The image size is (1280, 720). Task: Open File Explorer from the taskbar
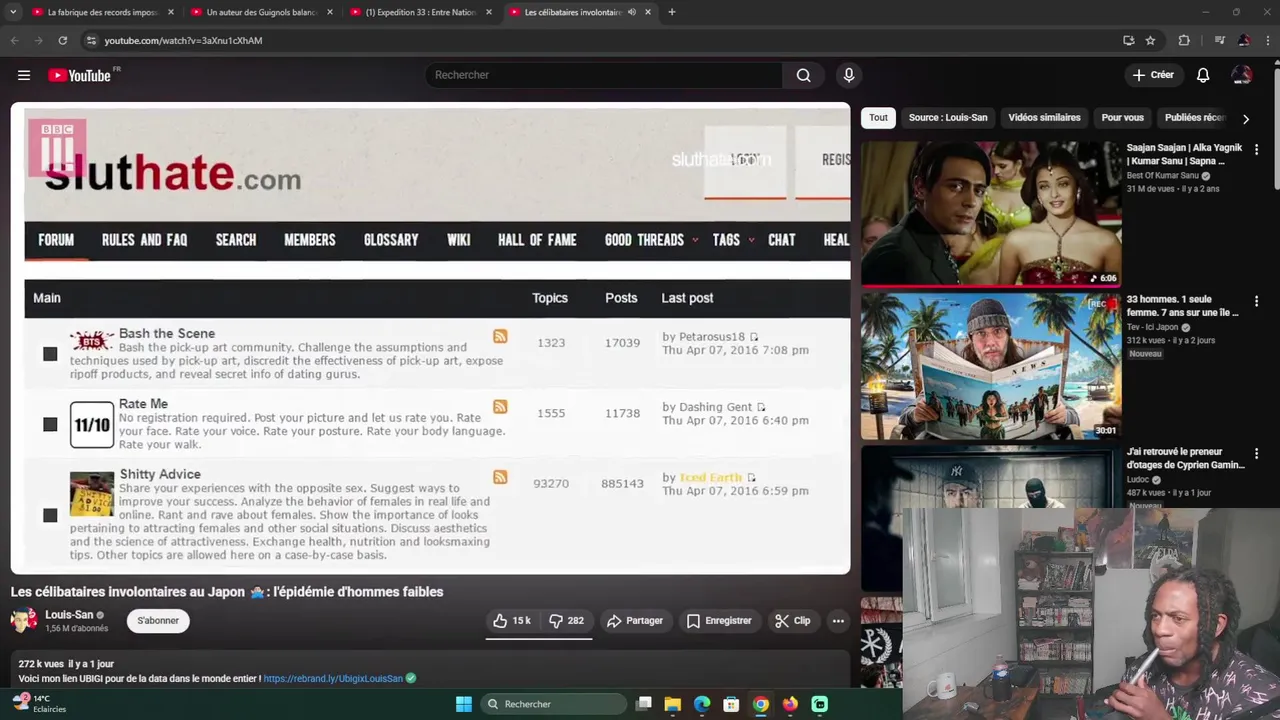coord(673,704)
